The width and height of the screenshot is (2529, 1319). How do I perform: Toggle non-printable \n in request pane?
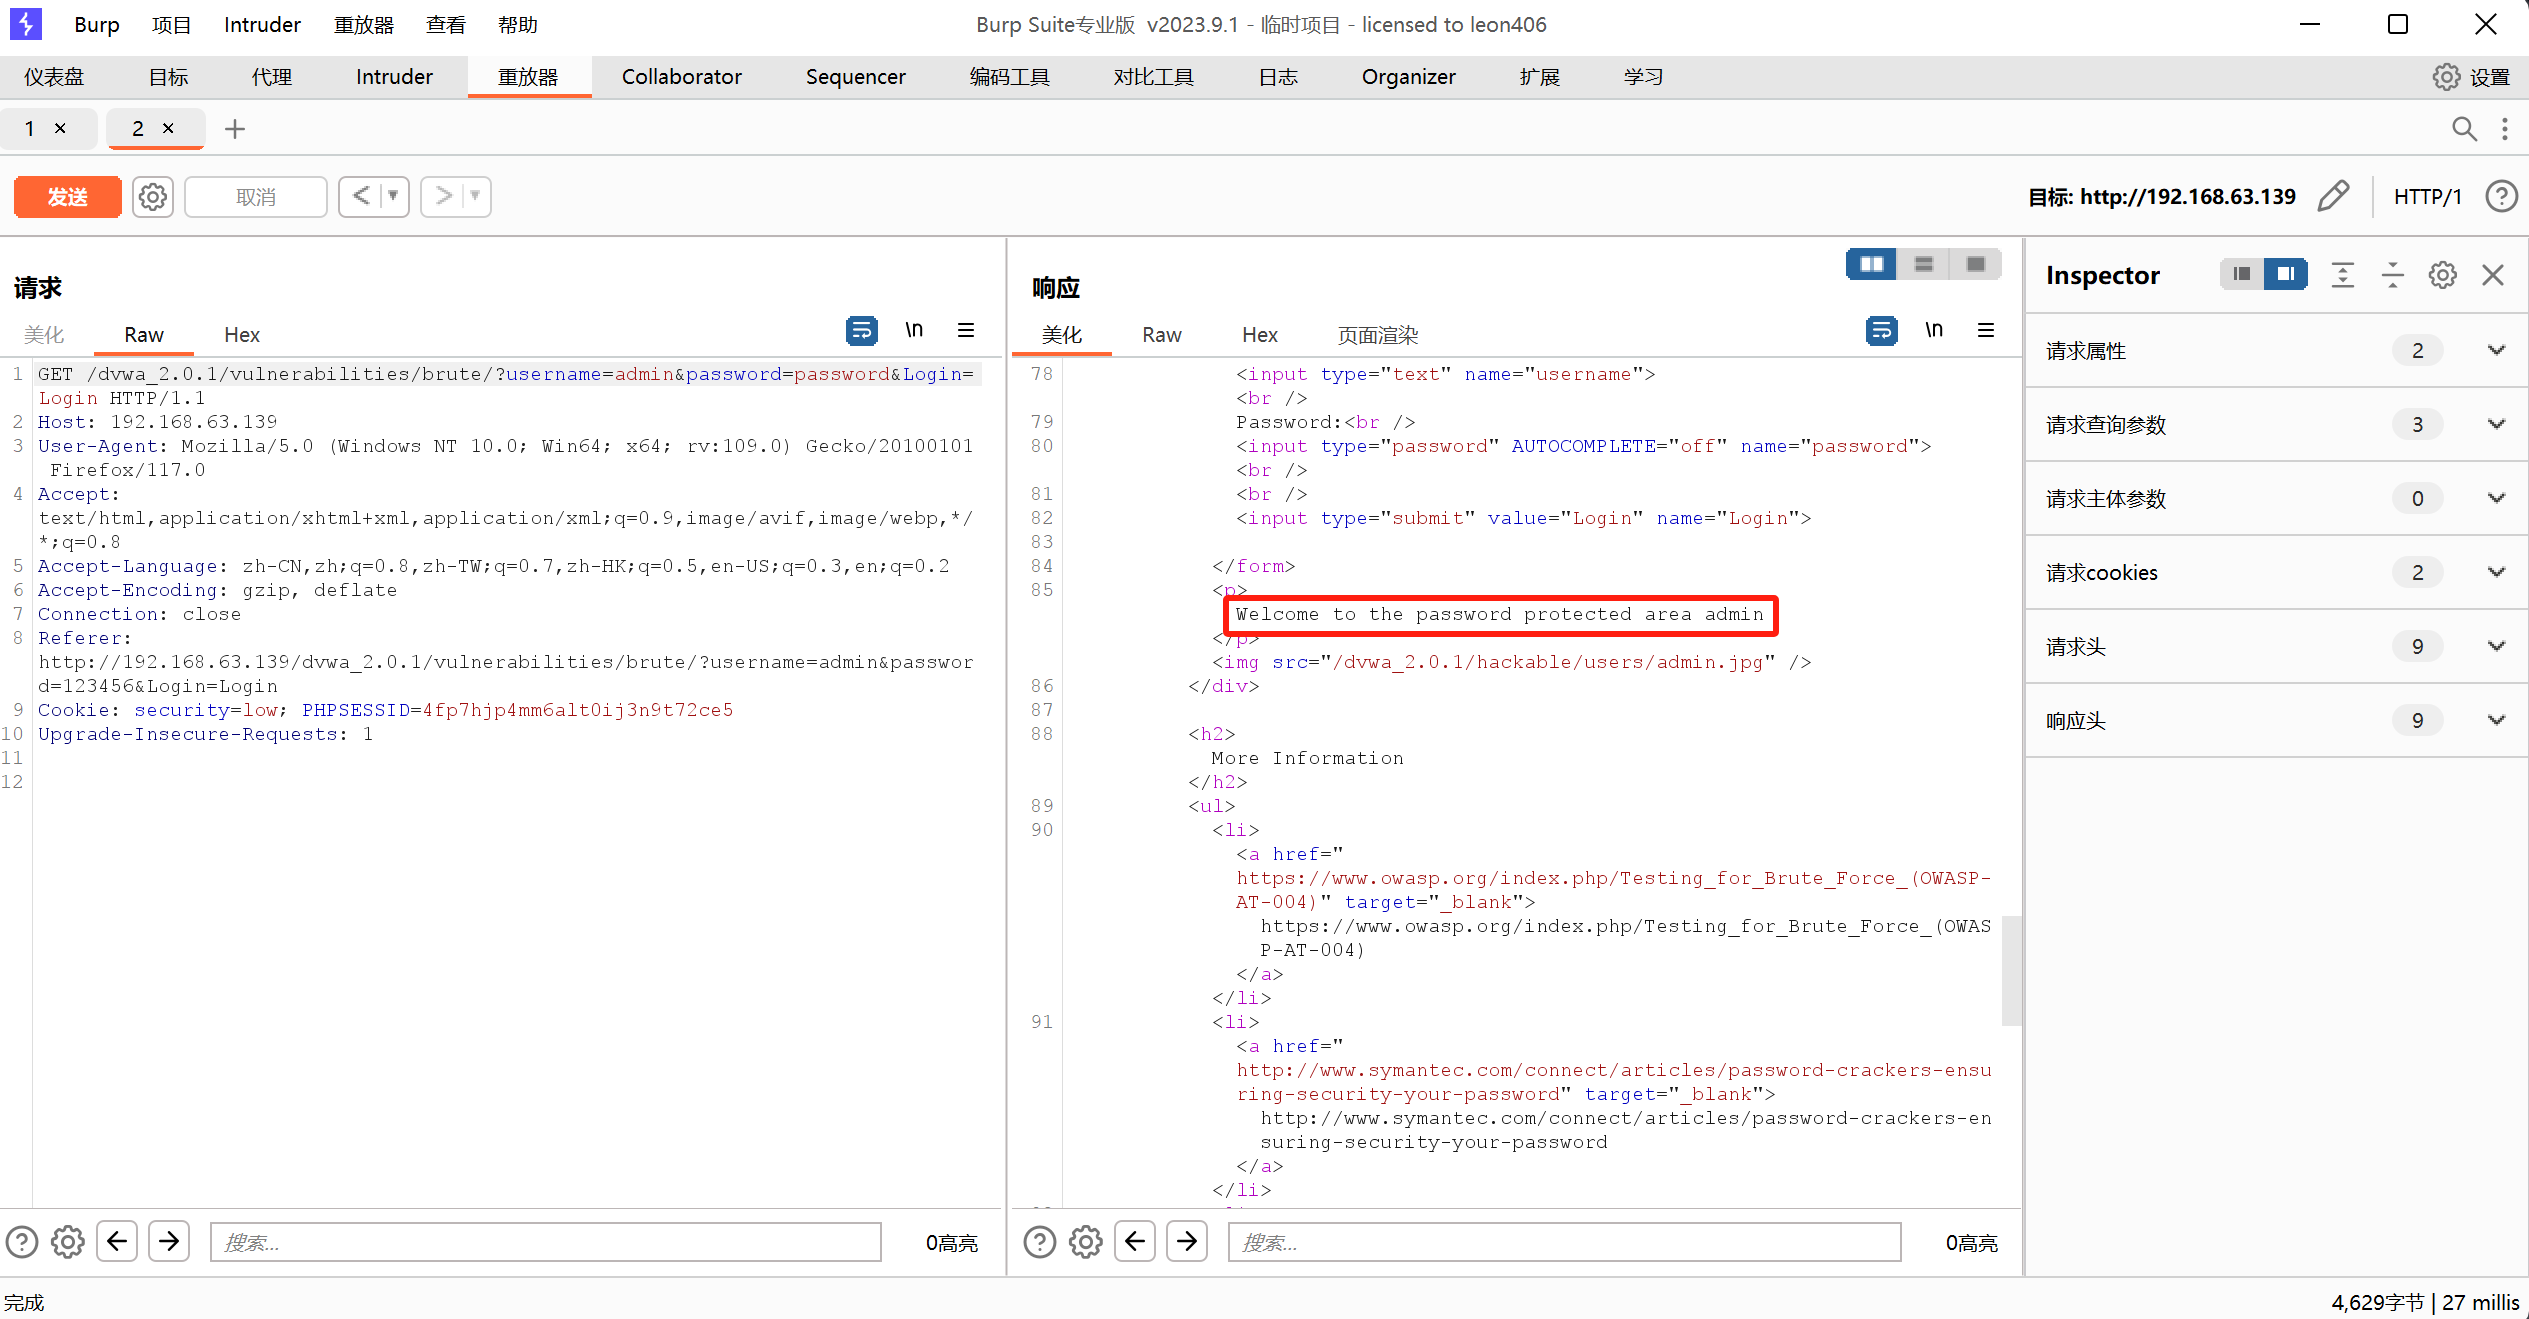[x=913, y=330]
